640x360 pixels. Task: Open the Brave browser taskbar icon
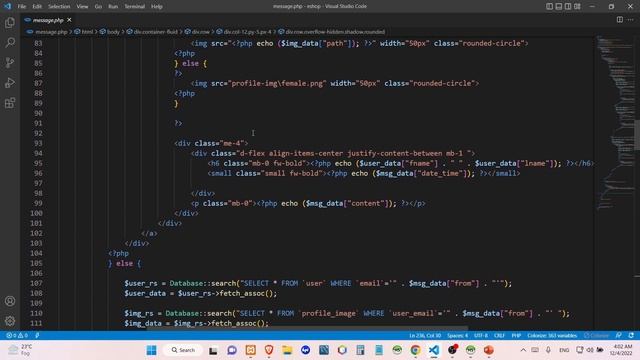(x=269, y=350)
